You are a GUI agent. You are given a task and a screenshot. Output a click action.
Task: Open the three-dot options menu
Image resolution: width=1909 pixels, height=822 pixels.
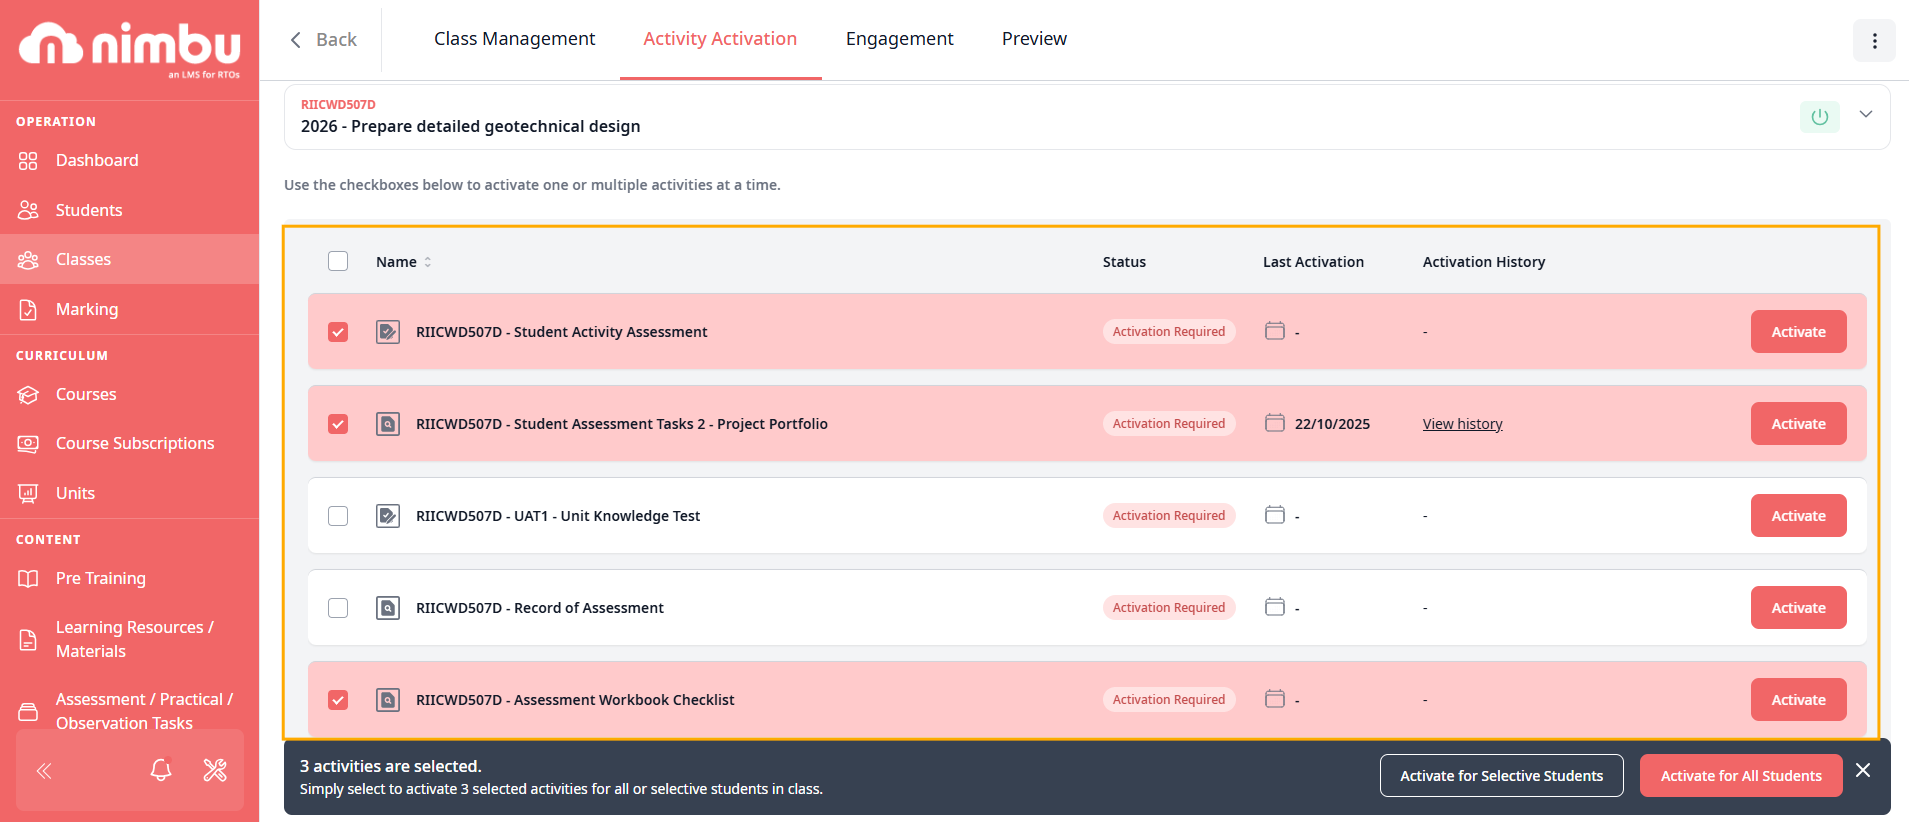click(1874, 41)
